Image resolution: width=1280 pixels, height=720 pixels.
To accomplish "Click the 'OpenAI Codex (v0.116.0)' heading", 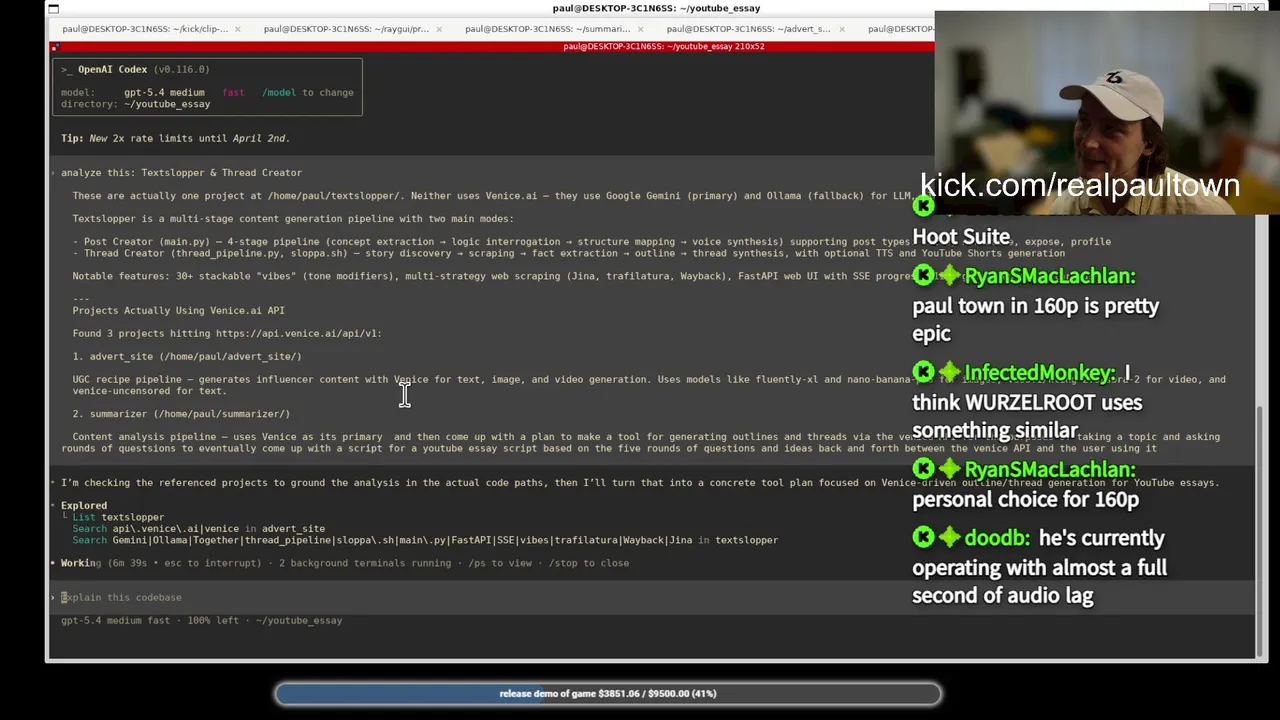I will (144, 69).
